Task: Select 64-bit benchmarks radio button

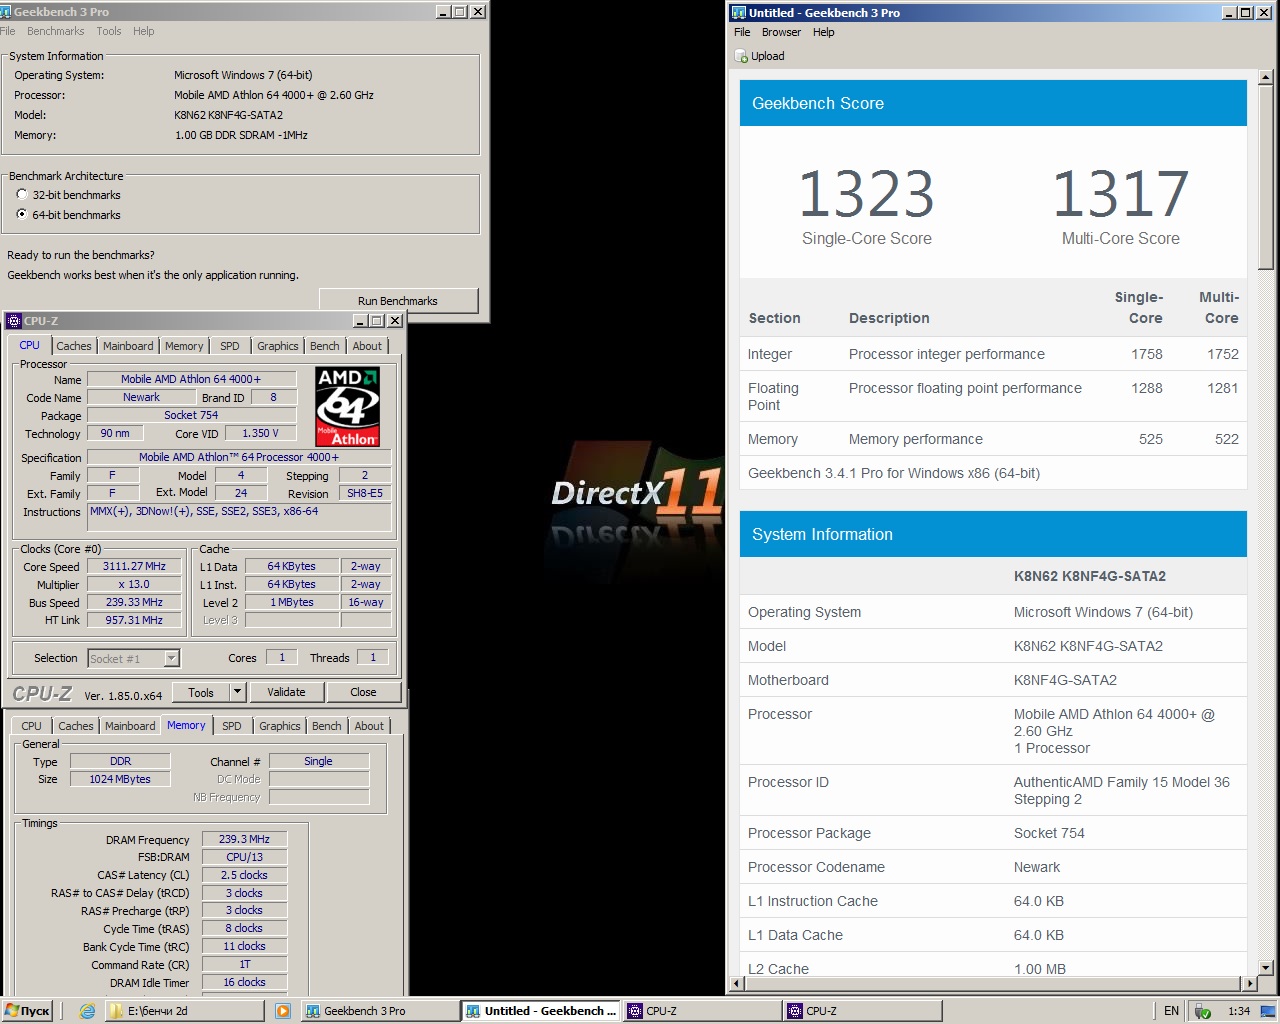Action: (22, 215)
